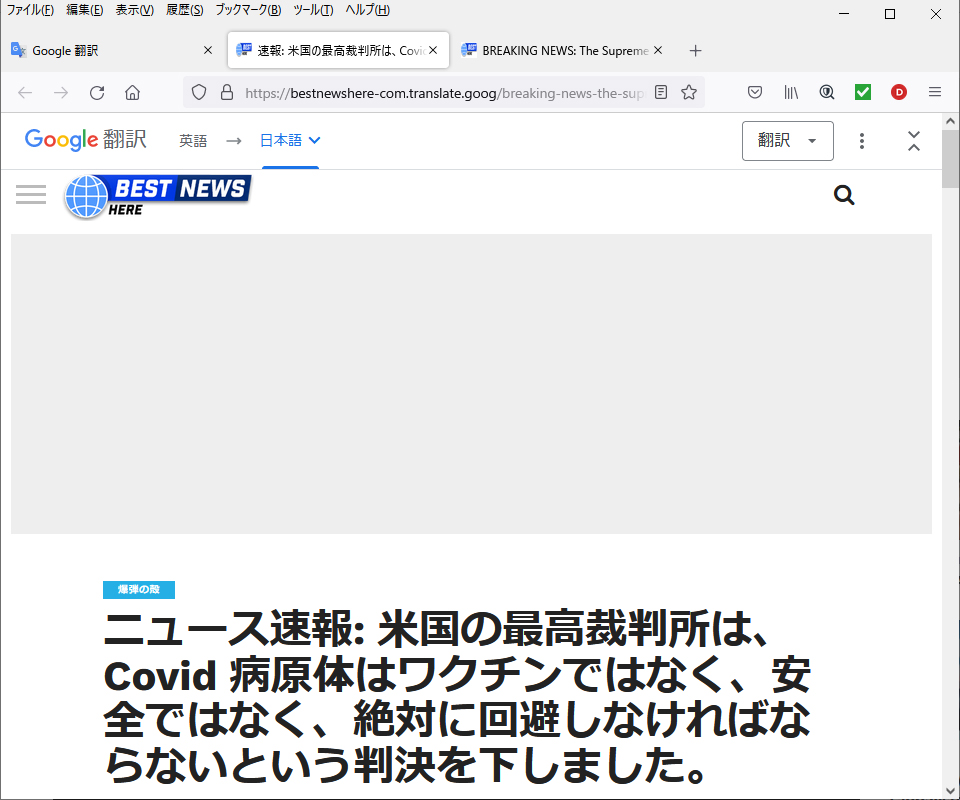
Task: Open the 翻訳 view dropdown button
Action: (x=787, y=141)
